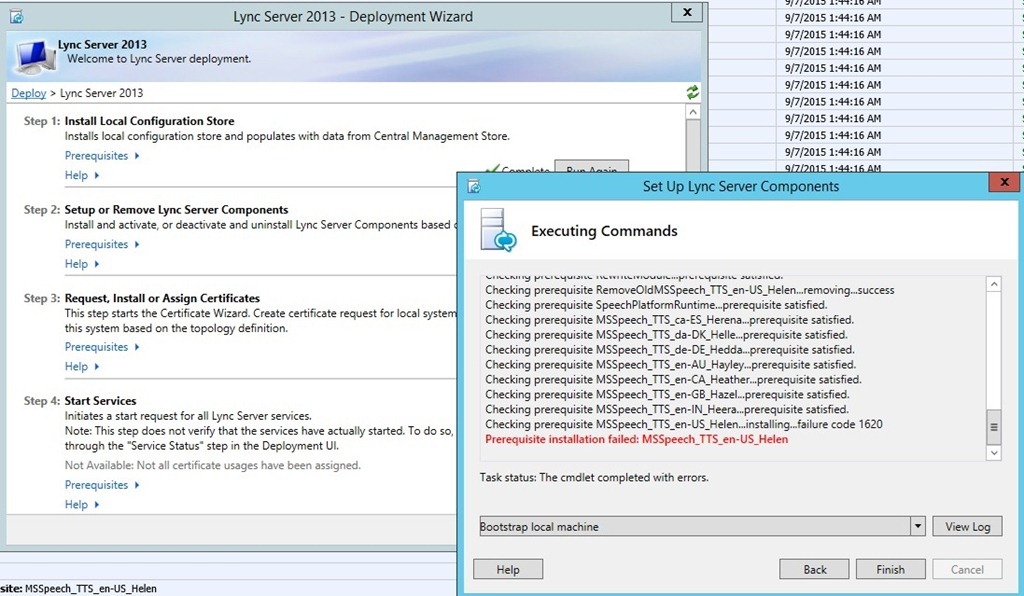The width and height of the screenshot is (1024, 596).
Task: Click the Deployment Wizard title bar icon
Action: pos(17,17)
